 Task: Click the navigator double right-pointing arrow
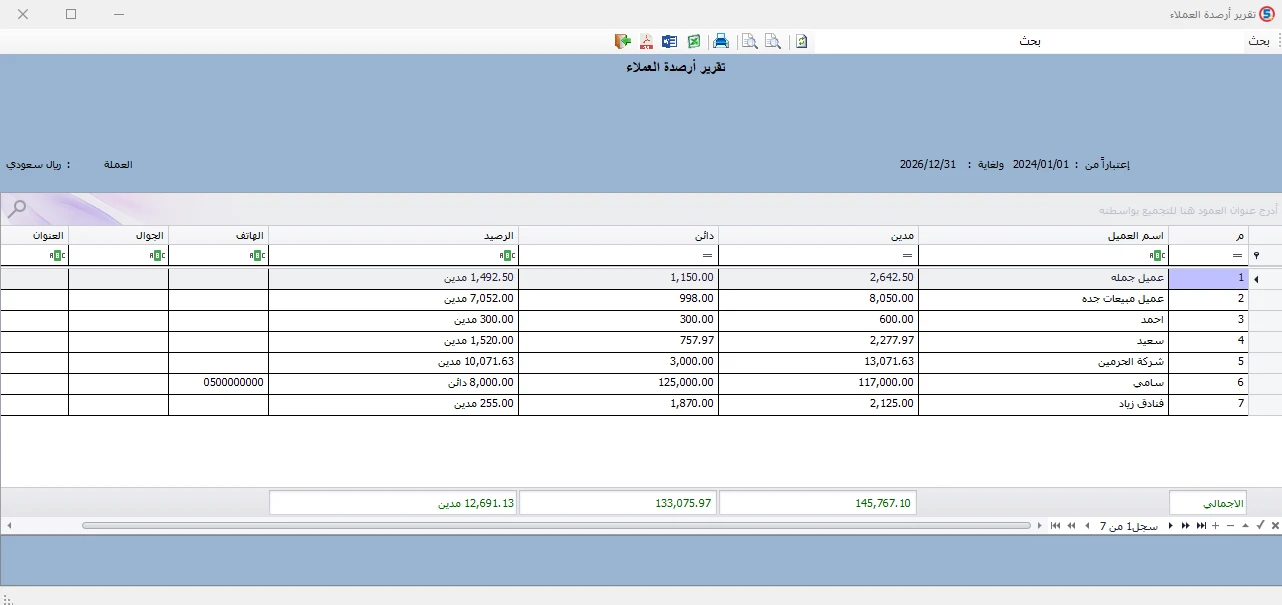[x=1186, y=525]
